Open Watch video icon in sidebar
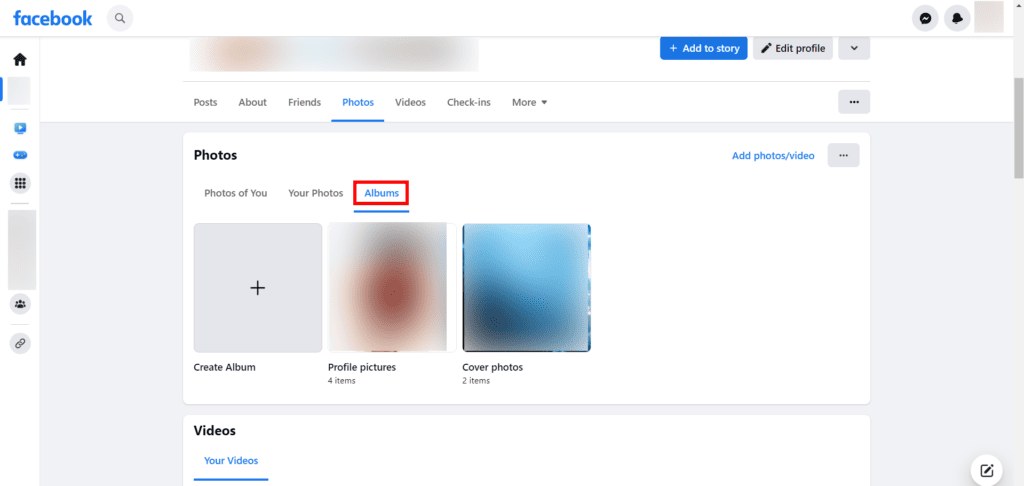Screen dimensions: 1024x486 click(20, 129)
